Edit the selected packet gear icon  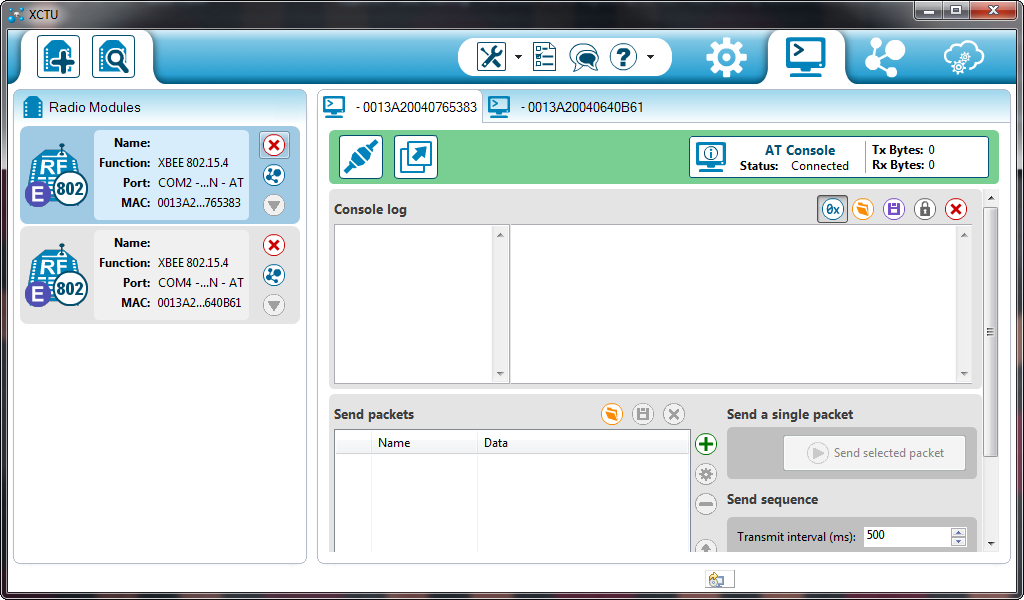coord(706,474)
